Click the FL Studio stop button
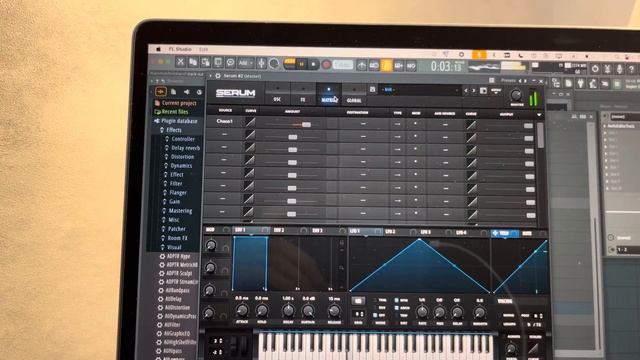Screen dimensions: 640x360 313,64
